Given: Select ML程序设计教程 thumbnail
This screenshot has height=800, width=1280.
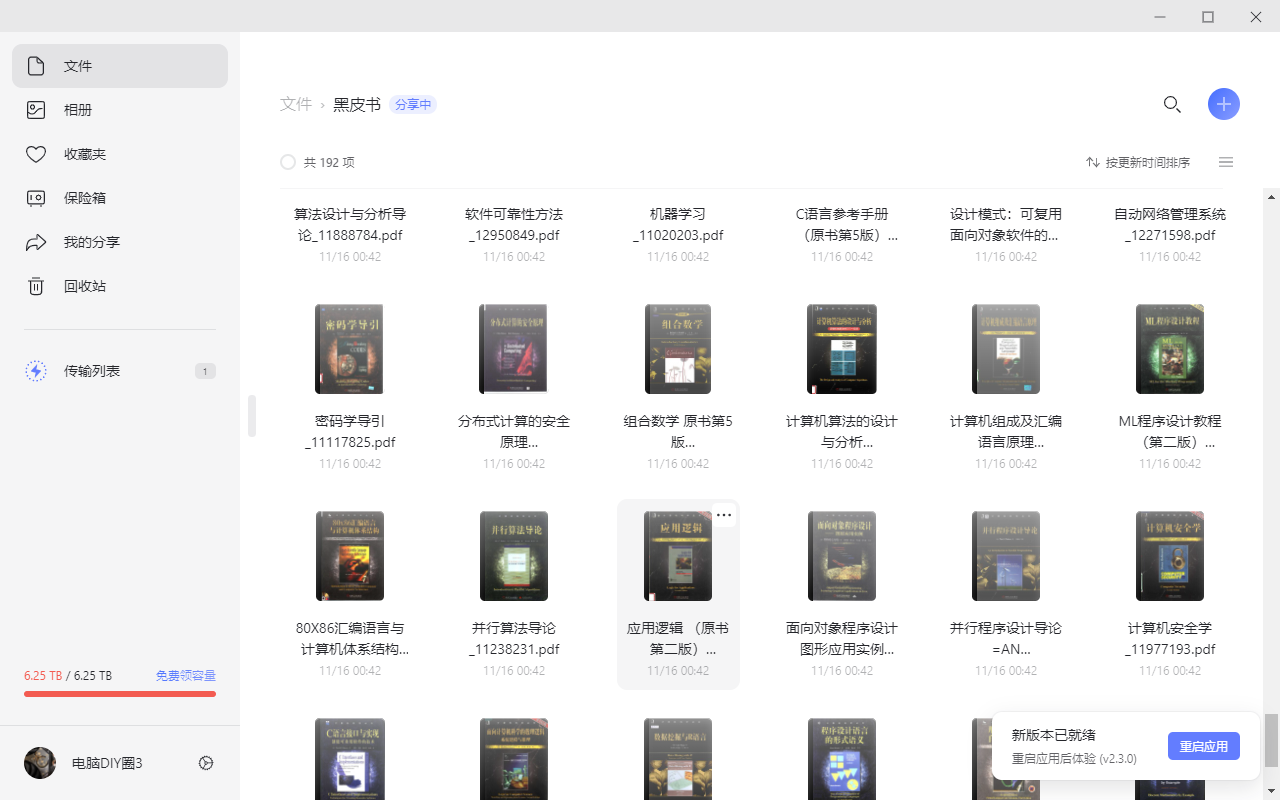Looking at the screenshot, I should coord(1170,349).
